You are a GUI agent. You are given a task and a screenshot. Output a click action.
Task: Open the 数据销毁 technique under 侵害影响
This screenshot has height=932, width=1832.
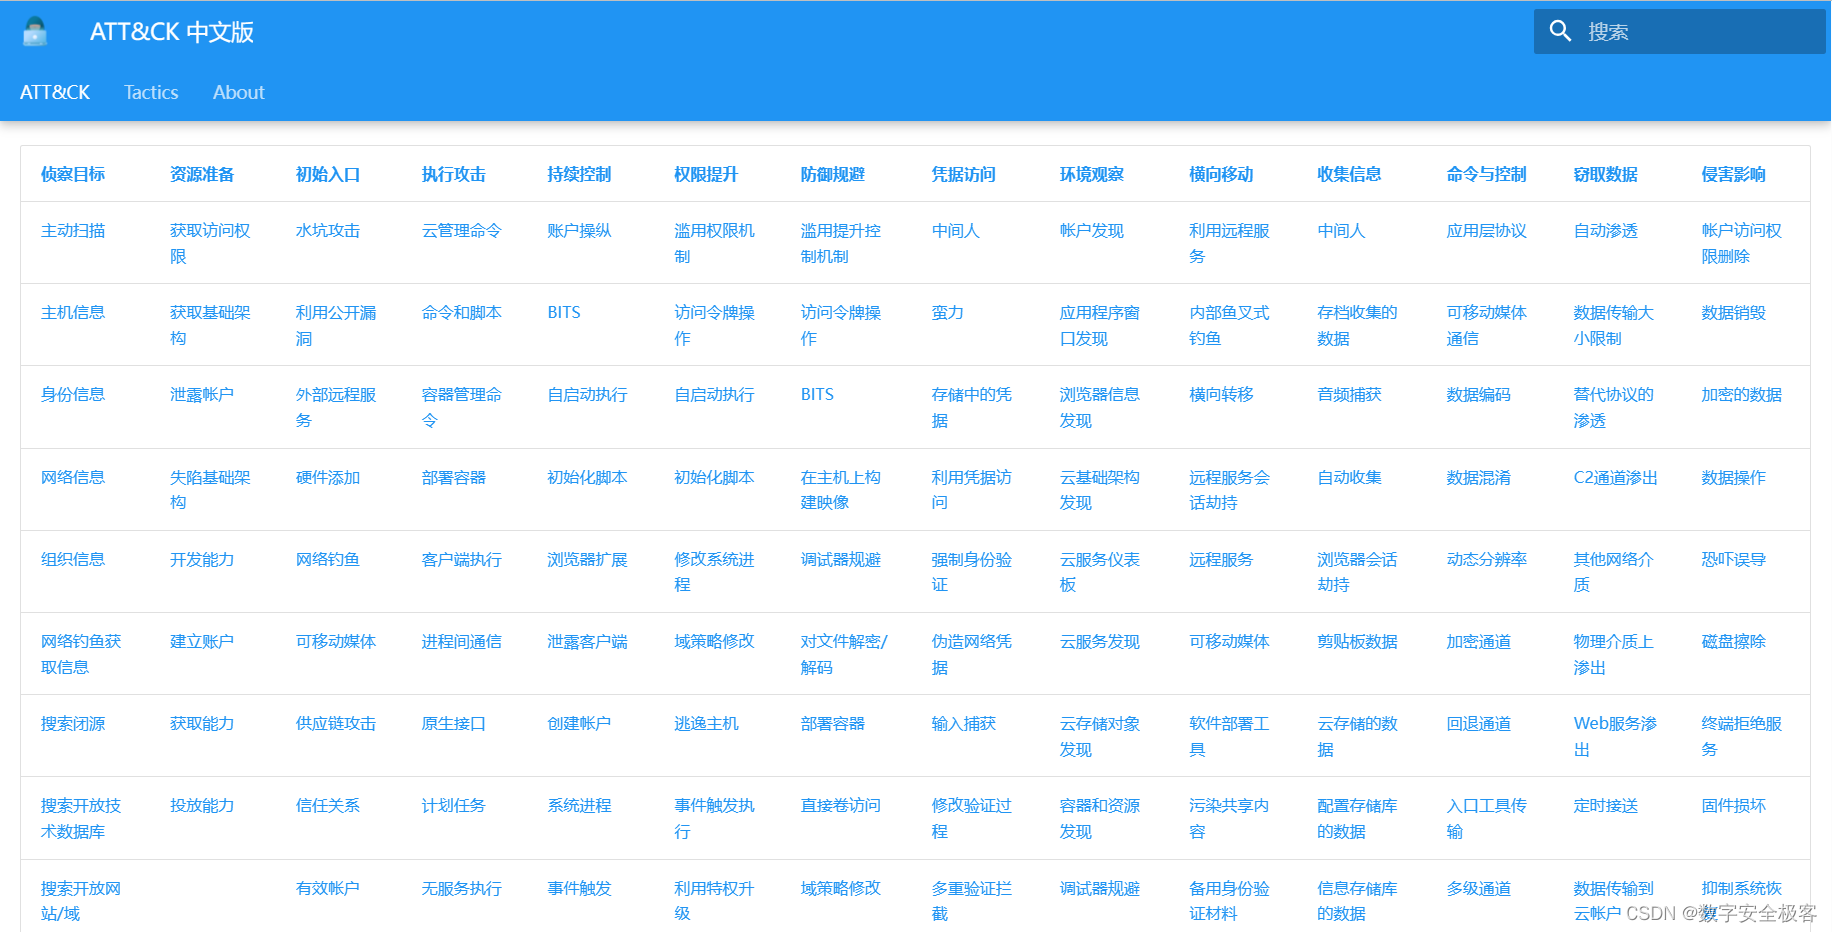click(x=1731, y=312)
